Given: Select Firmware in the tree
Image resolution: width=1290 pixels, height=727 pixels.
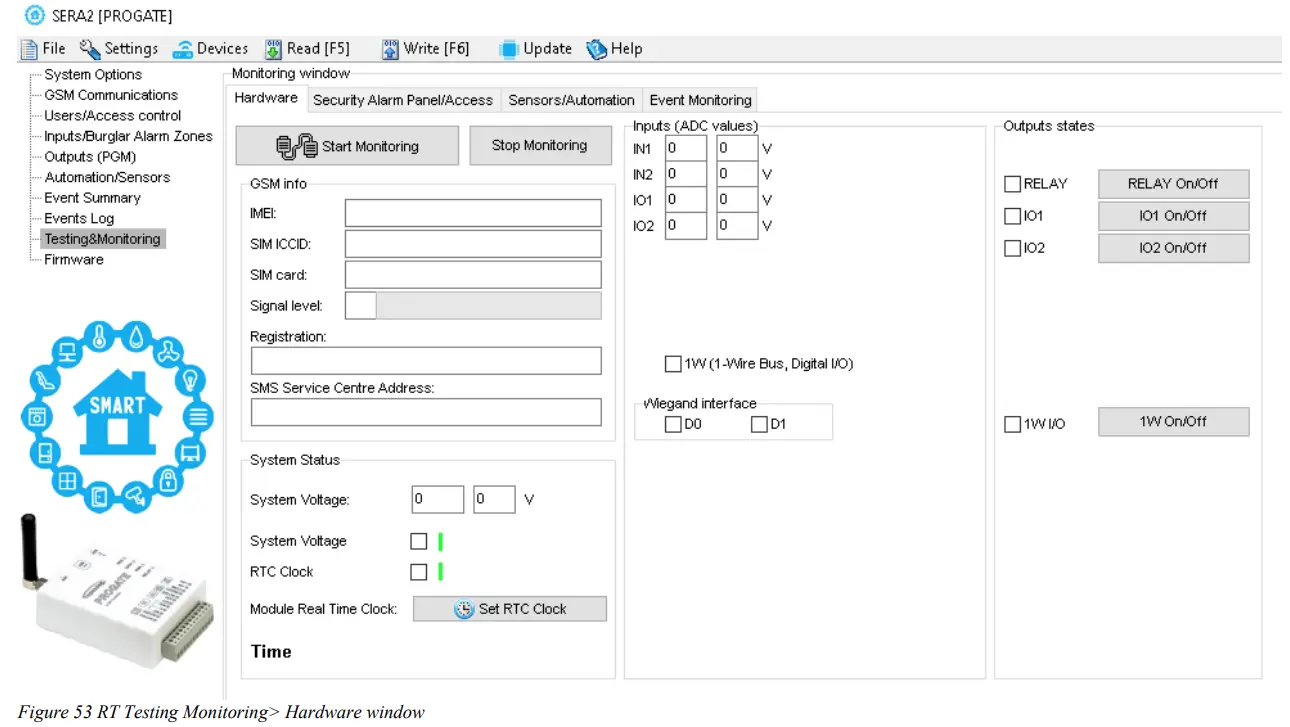Looking at the screenshot, I should [74, 259].
